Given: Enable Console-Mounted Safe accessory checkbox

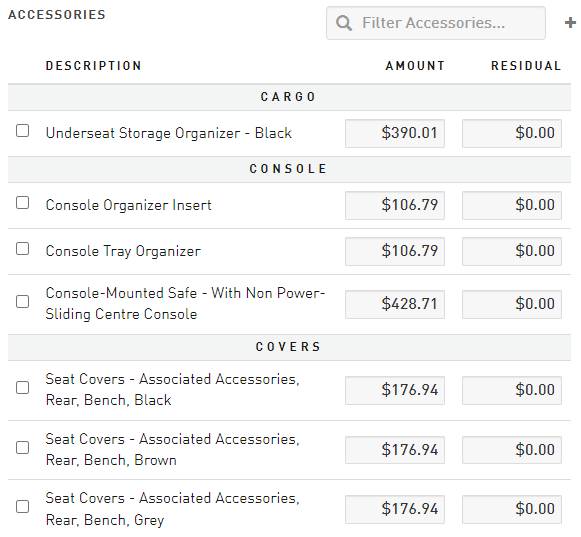Looking at the screenshot, I should pyautogui.click(x=23, y=302).
